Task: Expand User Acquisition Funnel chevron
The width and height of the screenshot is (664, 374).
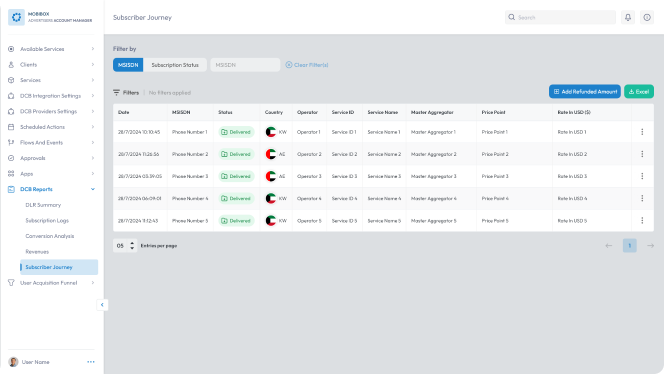Action: point(93,283)
